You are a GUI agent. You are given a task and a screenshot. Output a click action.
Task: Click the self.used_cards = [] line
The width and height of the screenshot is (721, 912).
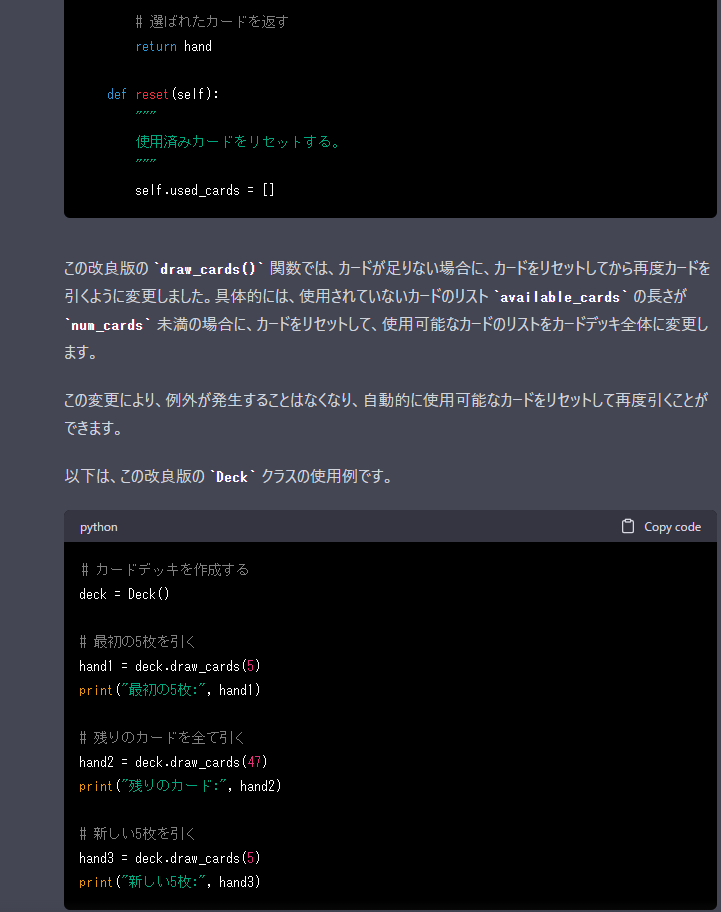click(205, 190)
